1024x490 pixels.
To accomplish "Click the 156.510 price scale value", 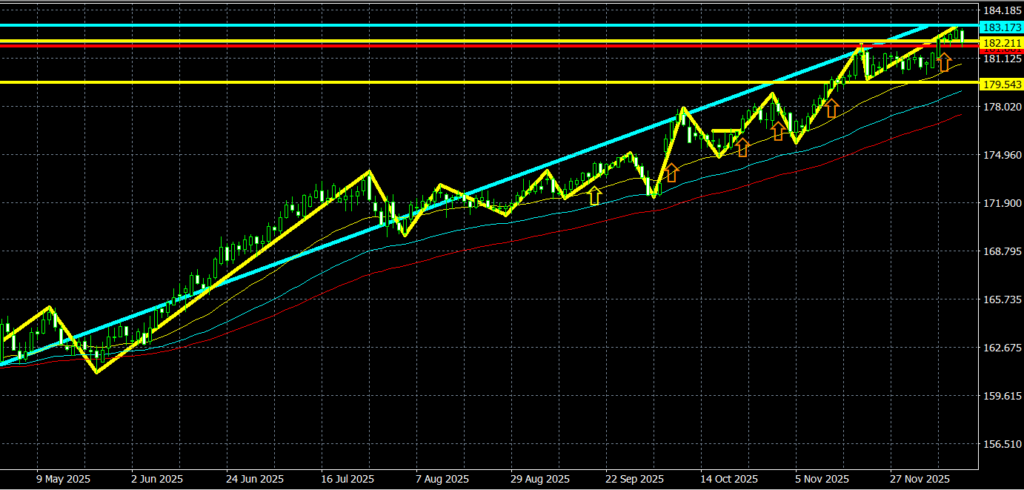I will [x=998, y=444].
